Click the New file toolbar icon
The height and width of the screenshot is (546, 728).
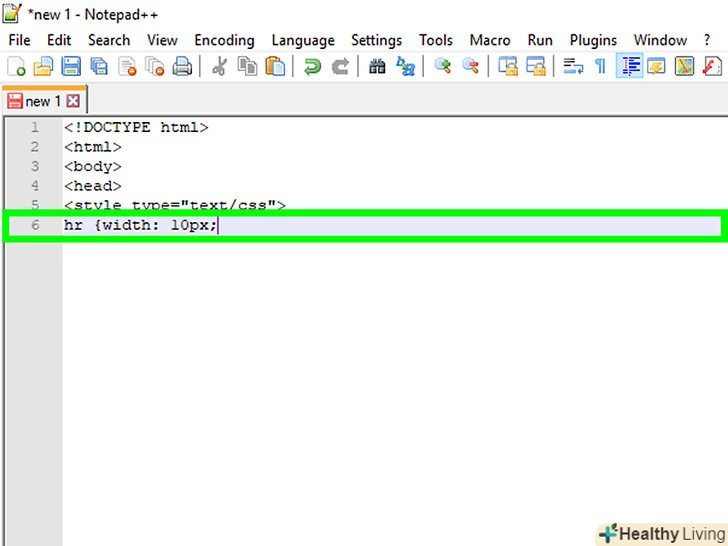[x=16, y=66]
